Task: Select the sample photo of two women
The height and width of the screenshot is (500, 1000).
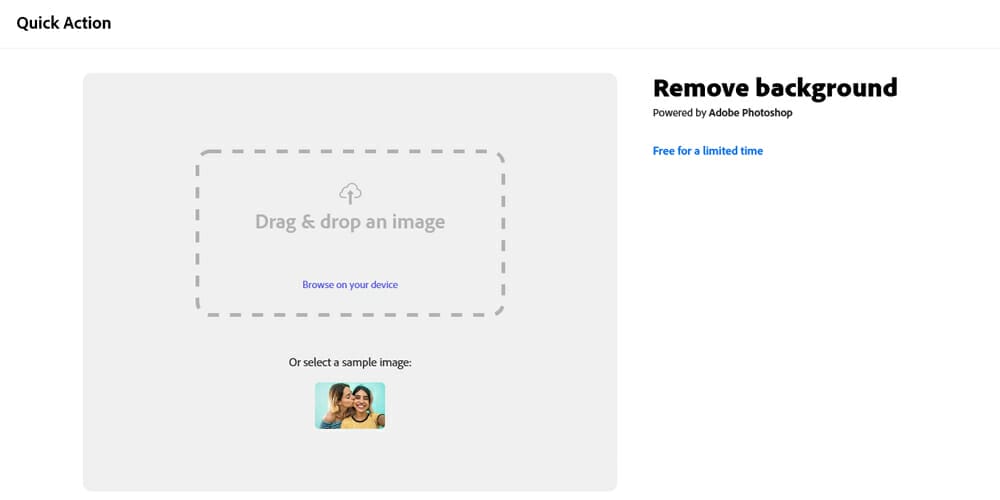Action: point(350,406)
